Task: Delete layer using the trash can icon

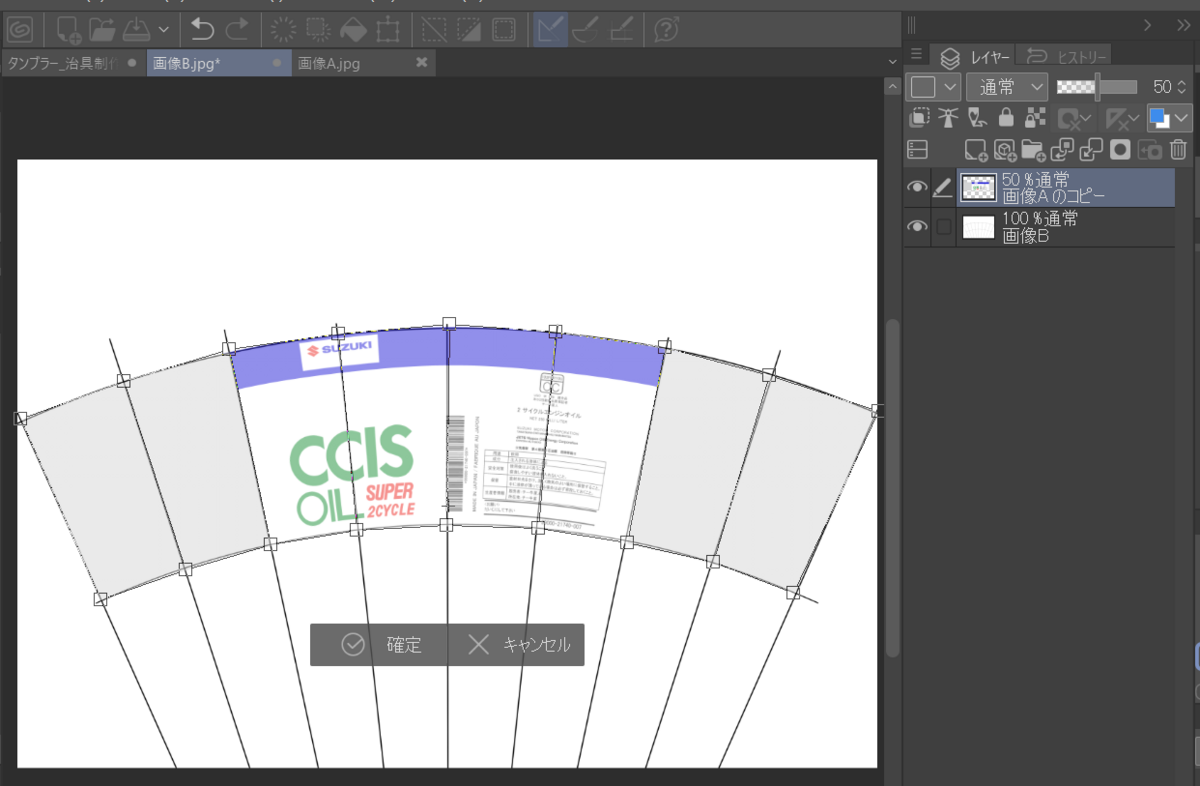Action: (x=1178, y=150)
